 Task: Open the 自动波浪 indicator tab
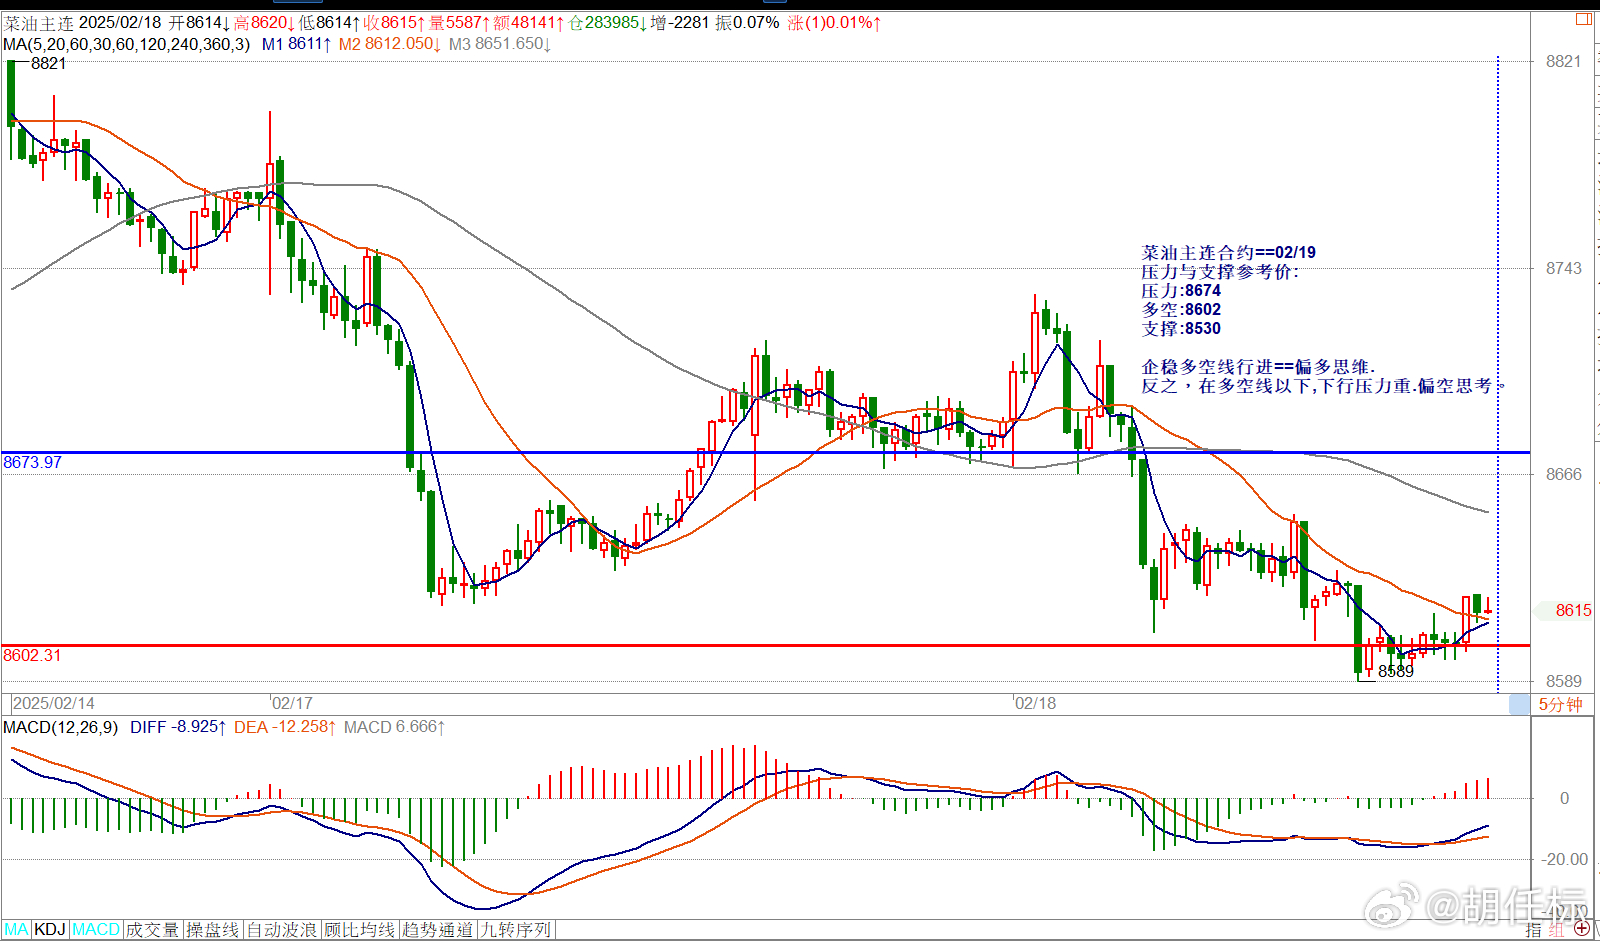pos(282,930)
